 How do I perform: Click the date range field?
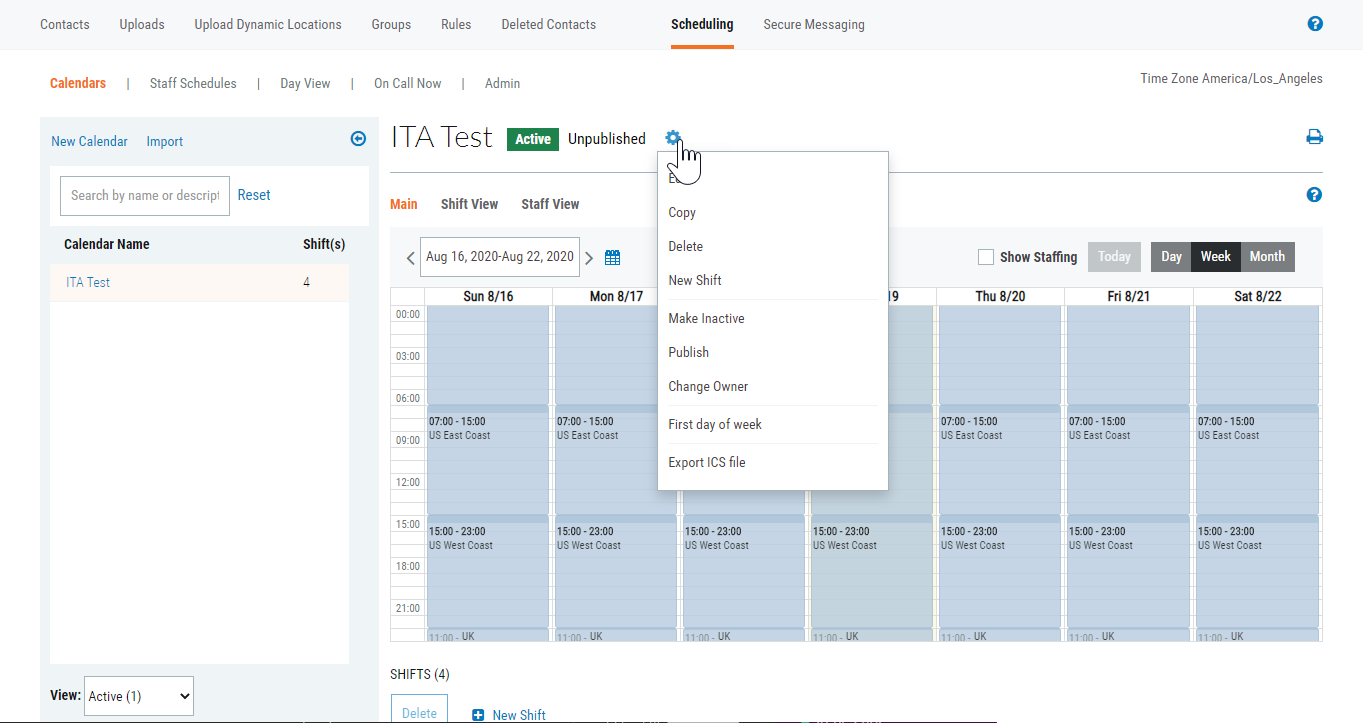point(499,257)
